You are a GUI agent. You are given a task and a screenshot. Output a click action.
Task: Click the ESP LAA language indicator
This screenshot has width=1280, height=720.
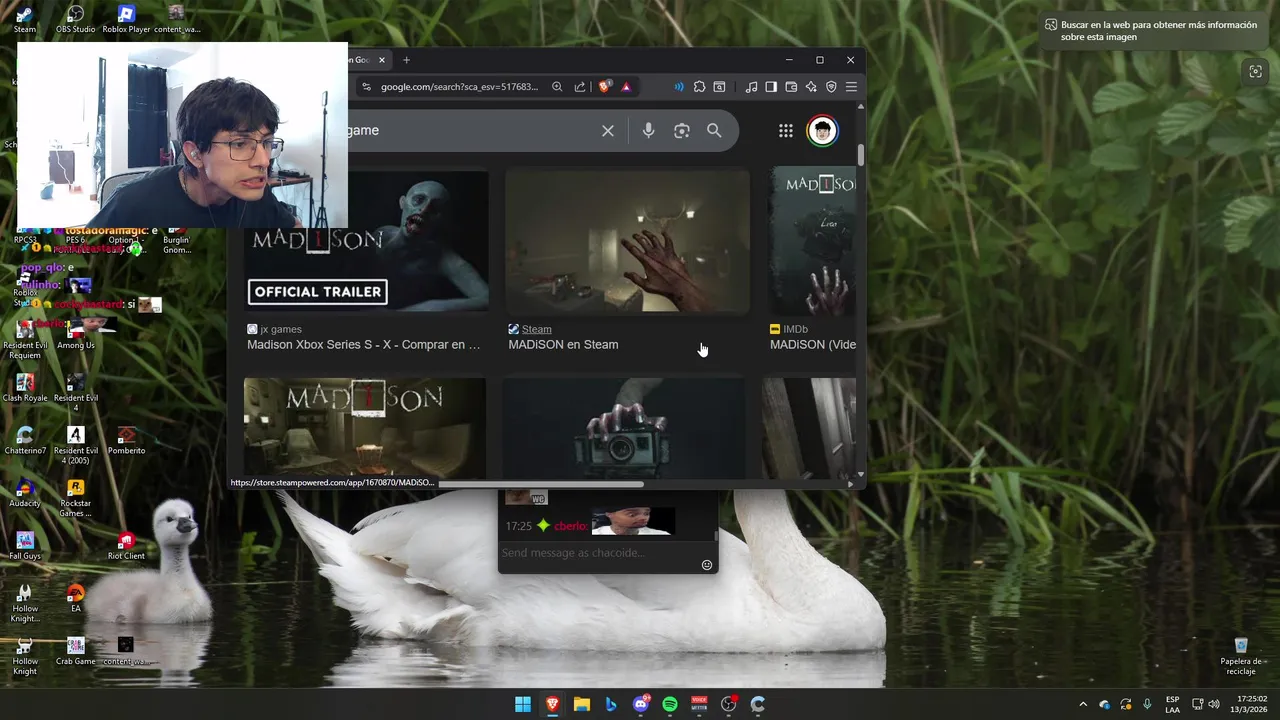coord(1172,704)
